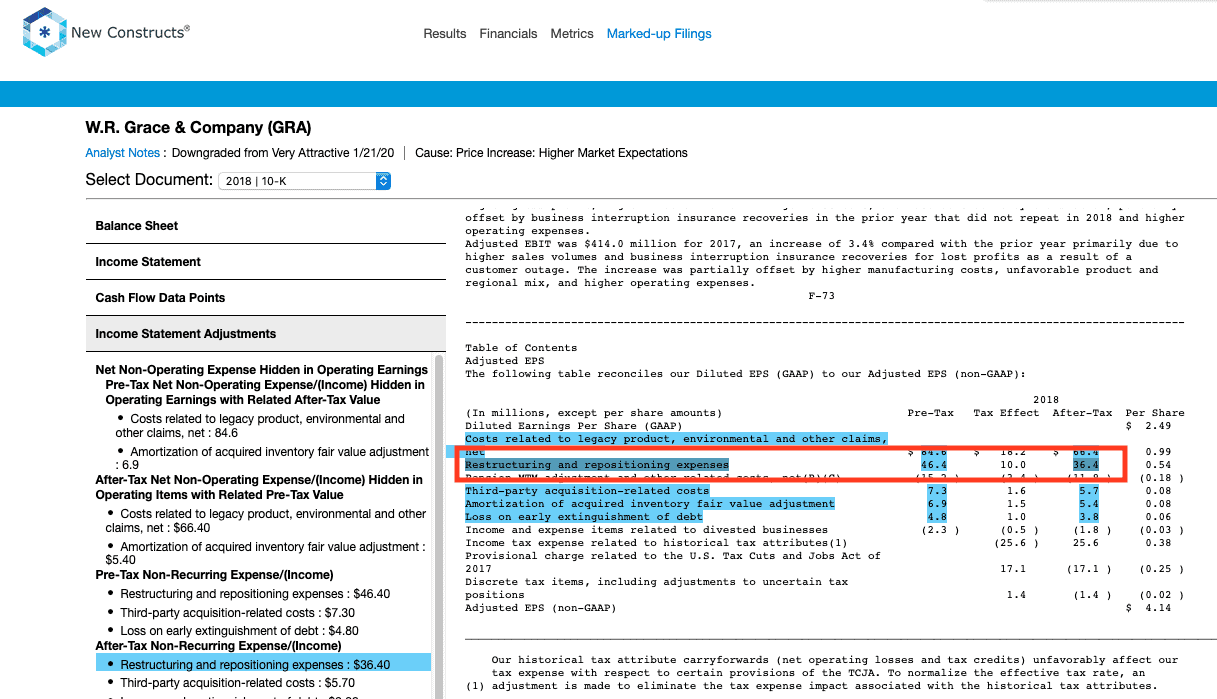
Task: Open the Results tab
Action: [445, 34]
